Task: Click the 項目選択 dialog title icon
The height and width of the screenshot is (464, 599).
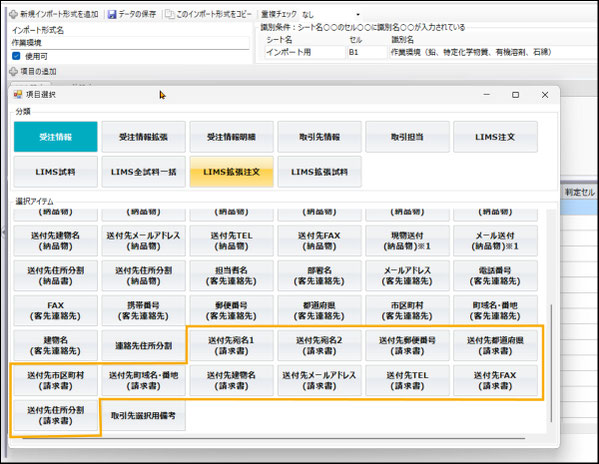Action: click(x=18, y=94)
